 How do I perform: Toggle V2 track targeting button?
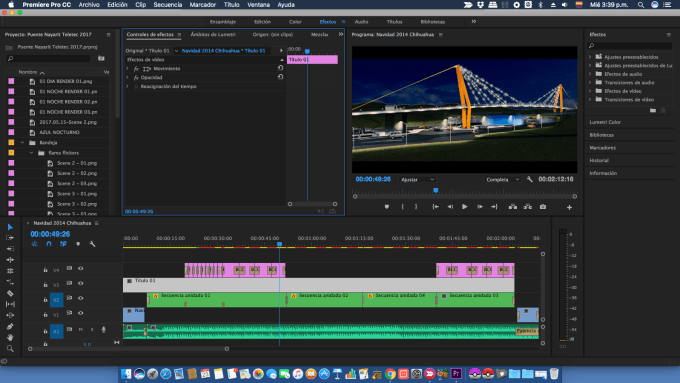(x=56, y=299)
